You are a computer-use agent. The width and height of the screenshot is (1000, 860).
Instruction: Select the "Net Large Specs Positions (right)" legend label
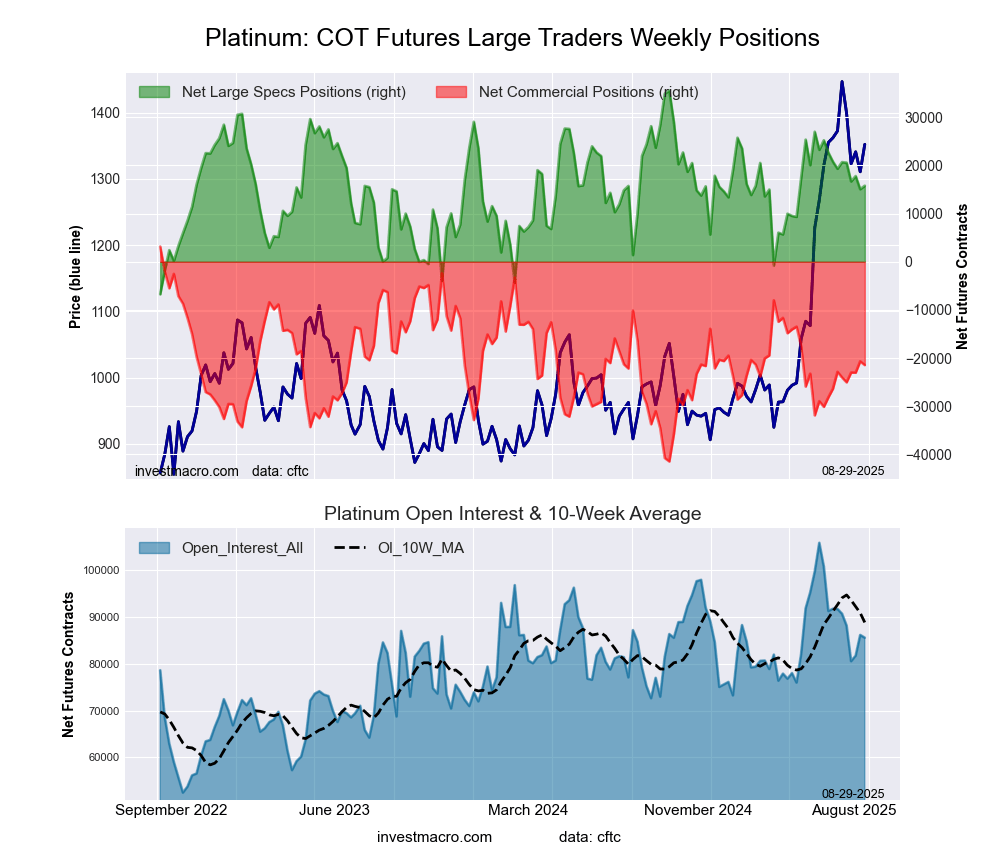click(293, 92)
